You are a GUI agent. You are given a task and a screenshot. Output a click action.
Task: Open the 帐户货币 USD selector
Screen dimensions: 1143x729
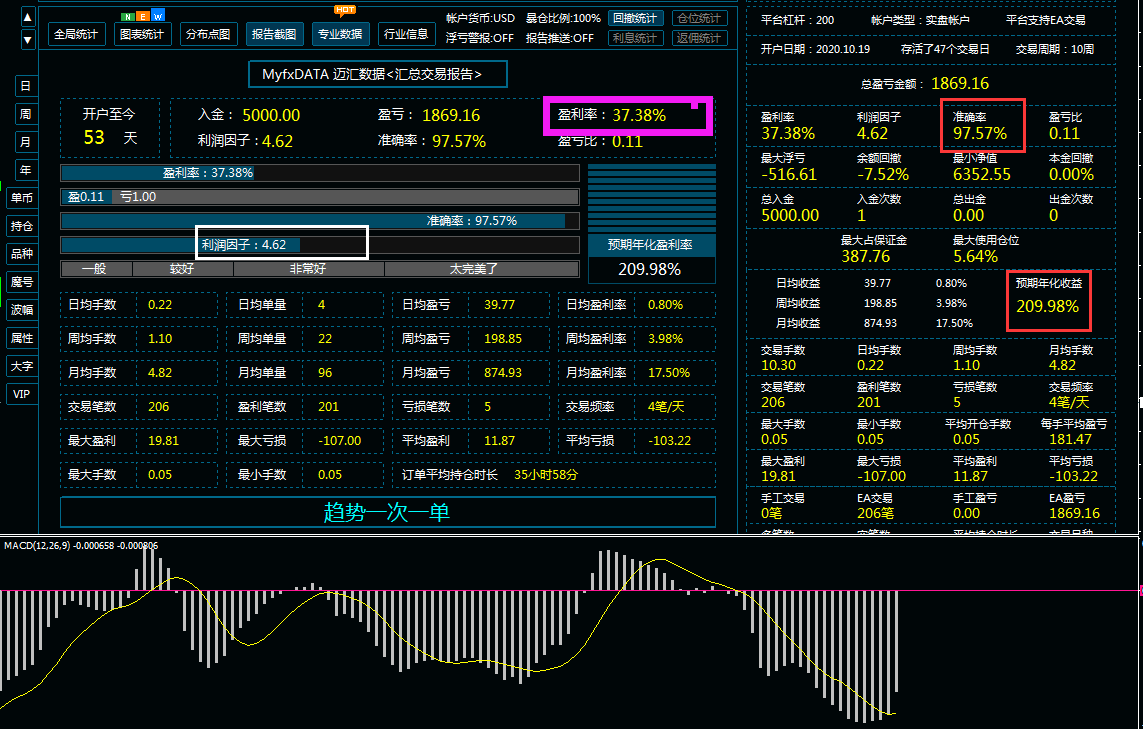pyautogui.click(x=480, y=18)
